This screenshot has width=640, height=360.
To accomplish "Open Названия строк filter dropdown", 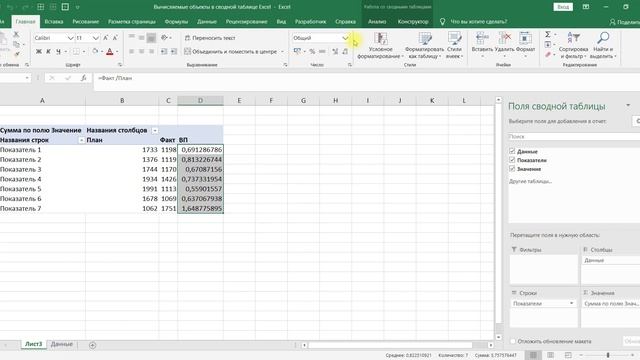I will (x=81, y=140).
